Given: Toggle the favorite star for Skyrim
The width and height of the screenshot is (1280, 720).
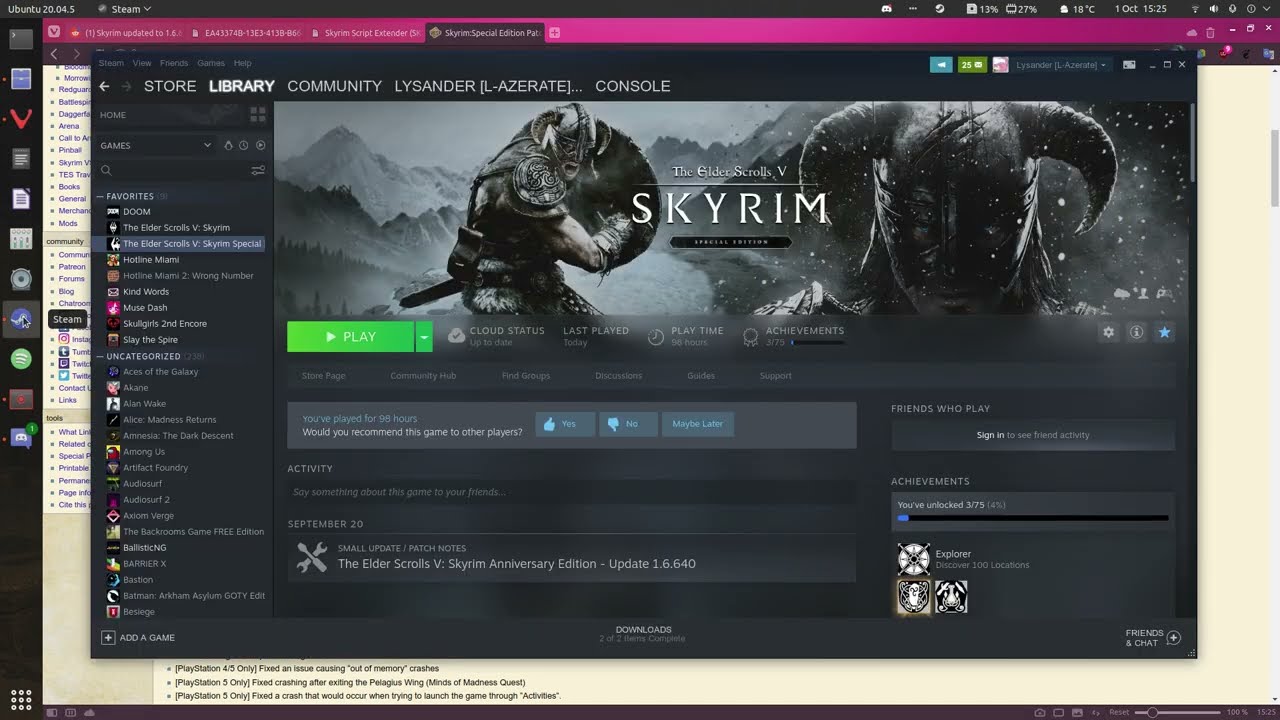Looking at the screenshot, I should (x=1164, y=332).
